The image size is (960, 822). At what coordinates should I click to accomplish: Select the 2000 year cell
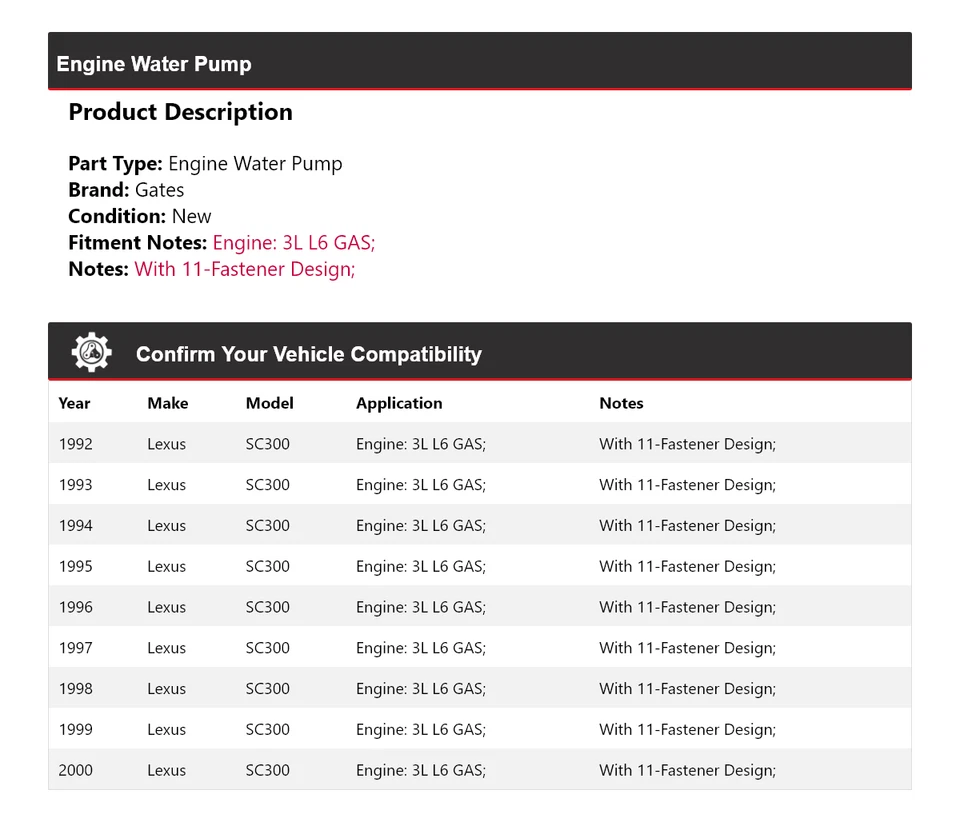75,770
